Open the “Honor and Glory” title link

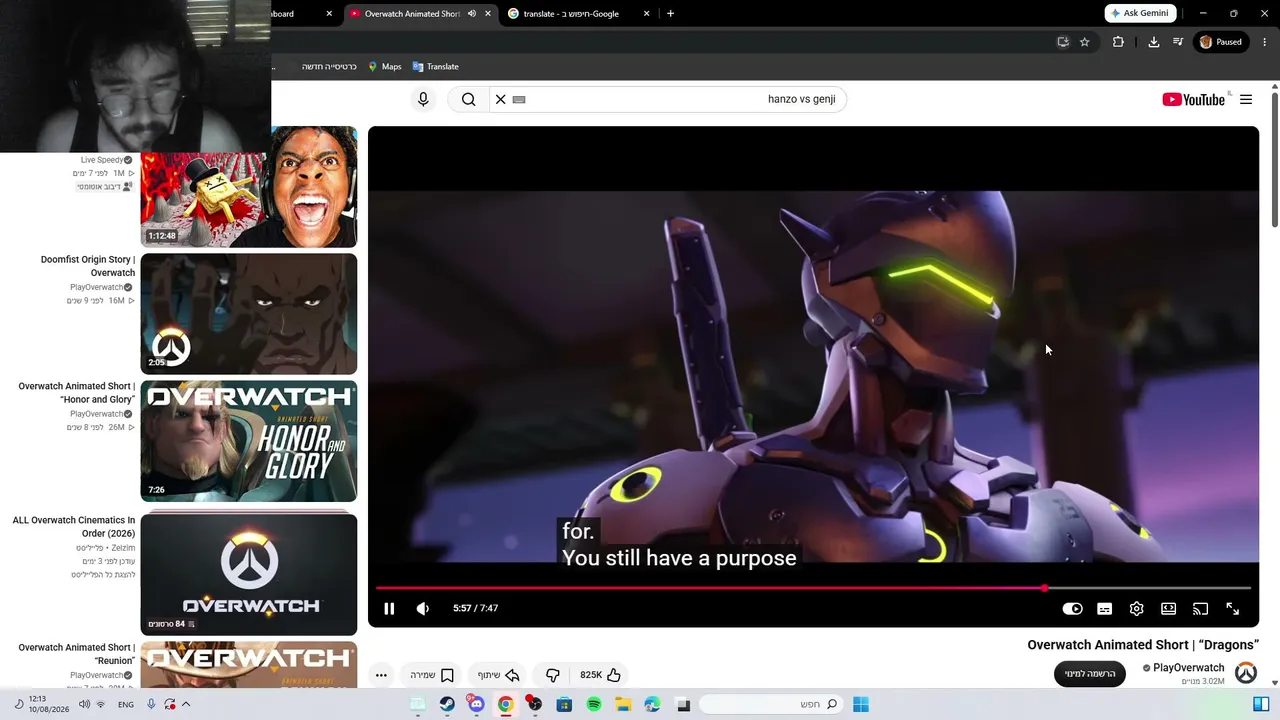pyautogui.click(x=77, y=393)
